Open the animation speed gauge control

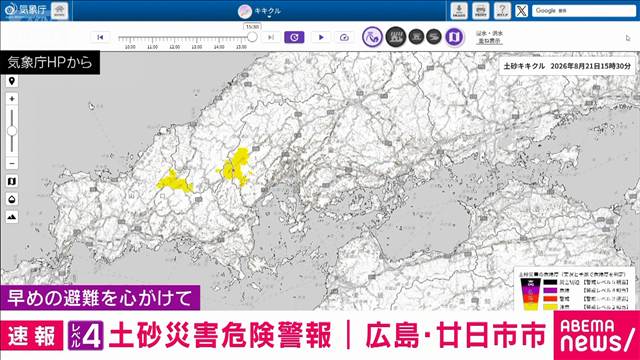pos(344,37)
